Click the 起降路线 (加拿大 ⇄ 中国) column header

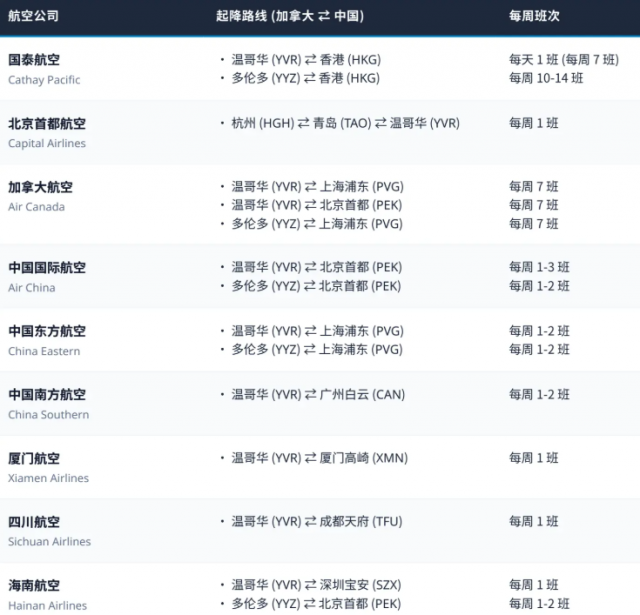pyautogui.click(x=289, y=16)
